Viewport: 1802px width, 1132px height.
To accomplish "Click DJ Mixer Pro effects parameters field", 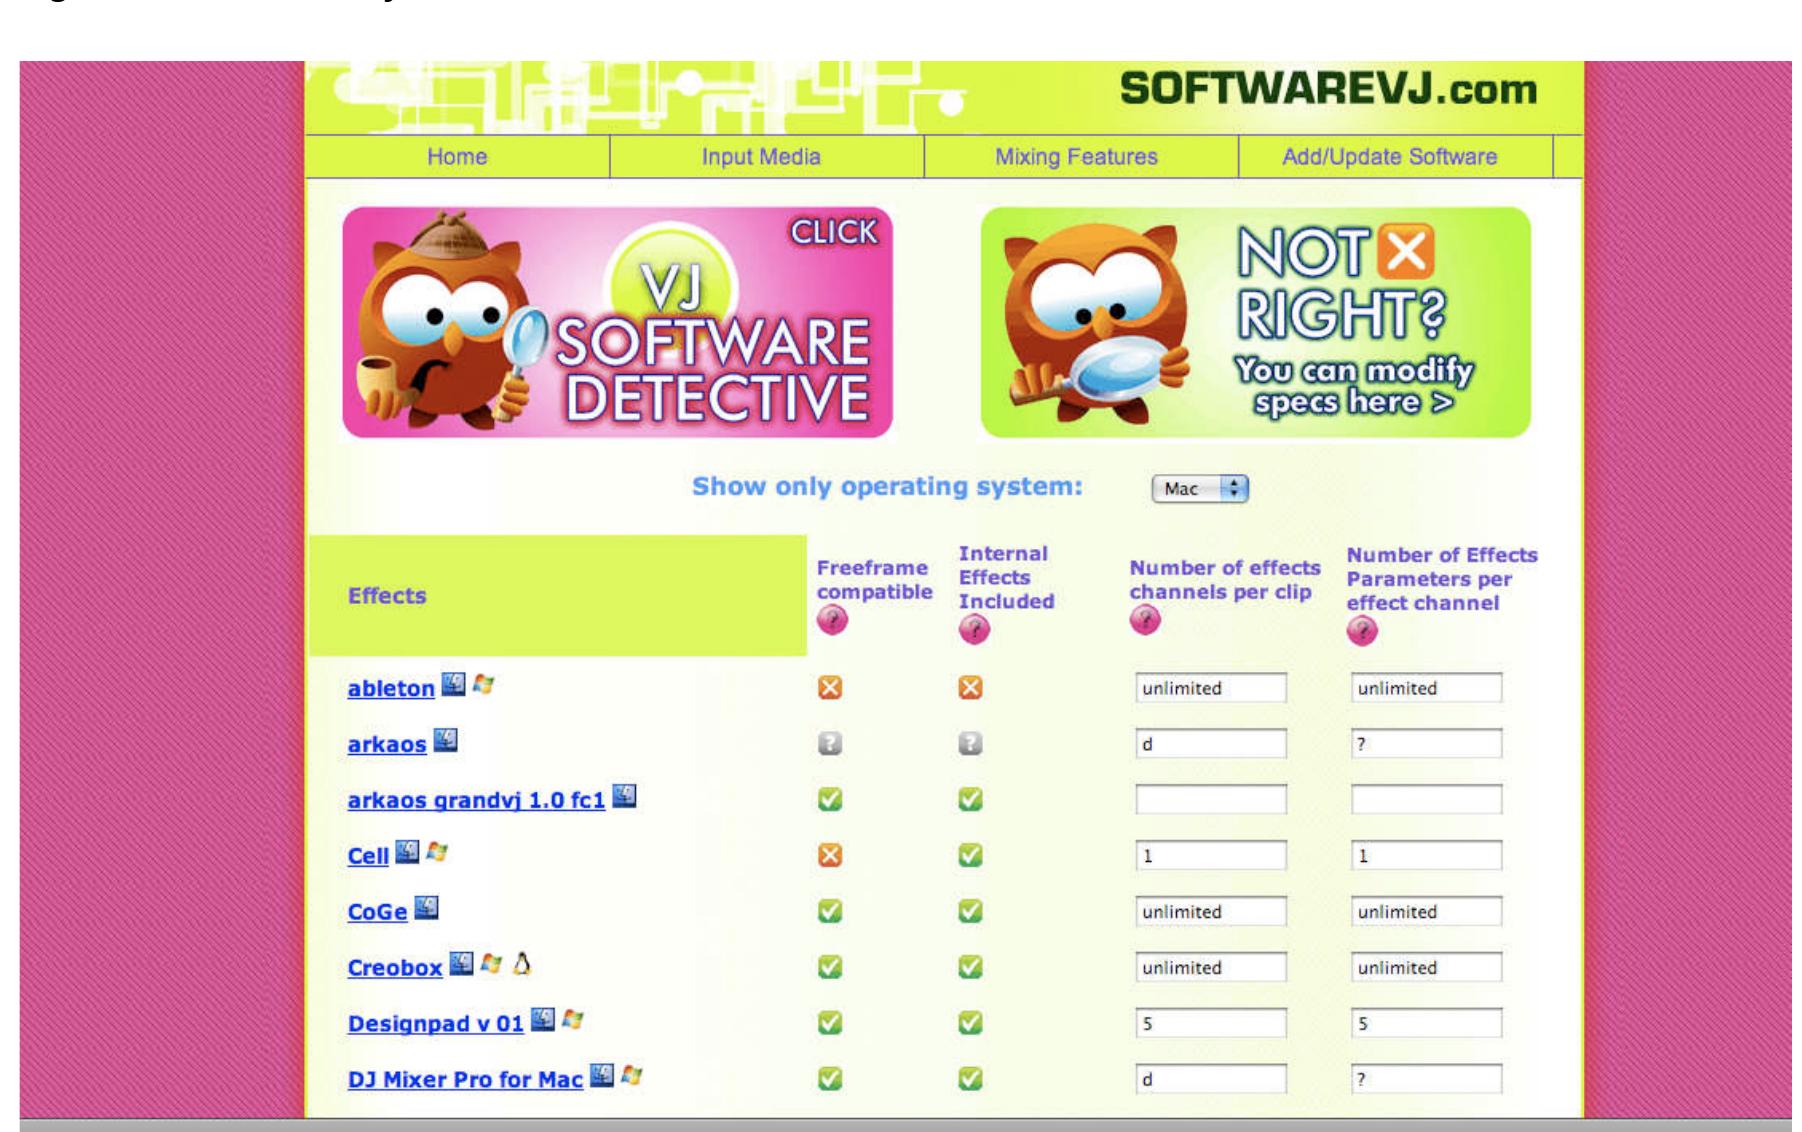I will [1426, 1080].
